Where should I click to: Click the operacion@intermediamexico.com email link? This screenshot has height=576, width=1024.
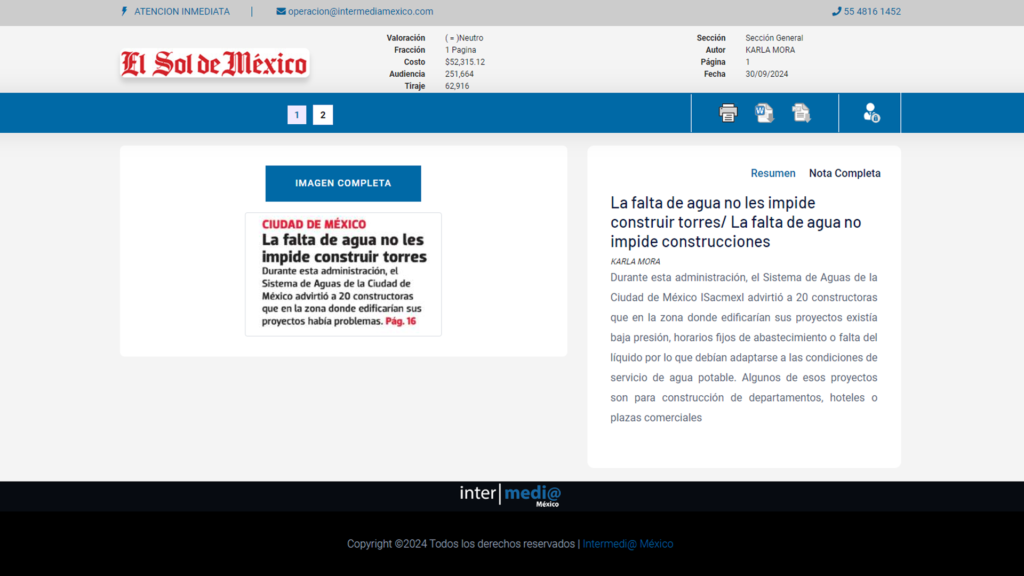(x=360, y=11)
